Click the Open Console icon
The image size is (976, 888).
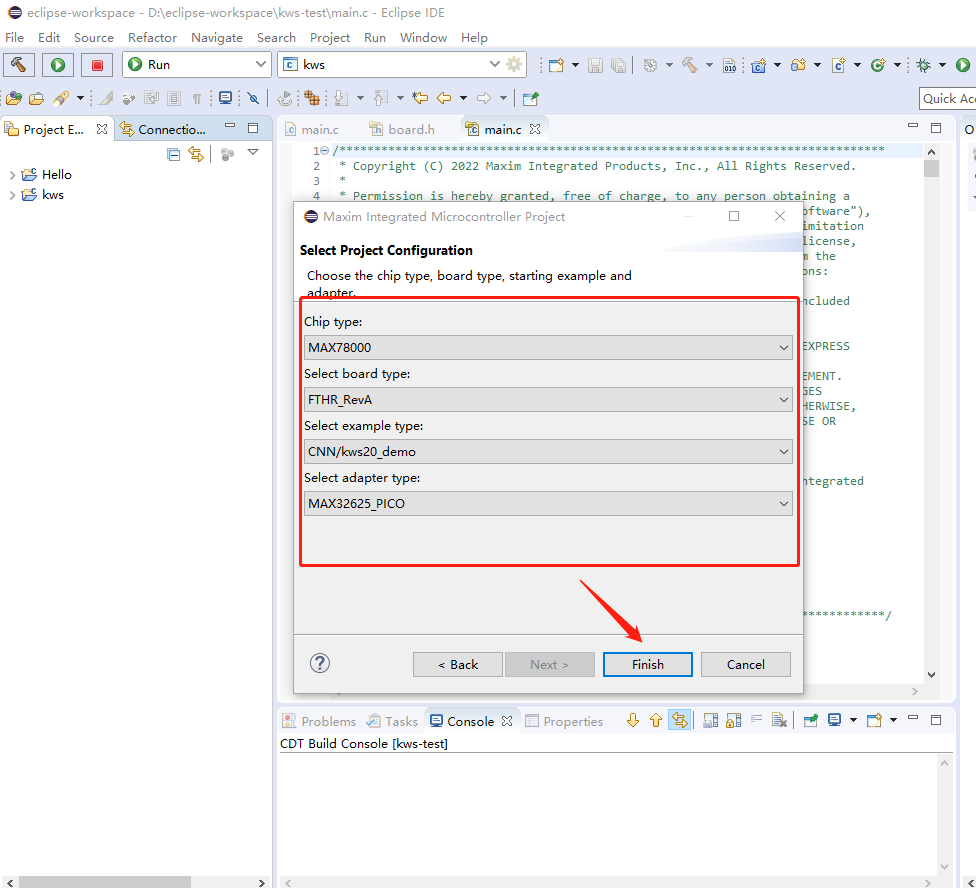click(x=875, y=721)
